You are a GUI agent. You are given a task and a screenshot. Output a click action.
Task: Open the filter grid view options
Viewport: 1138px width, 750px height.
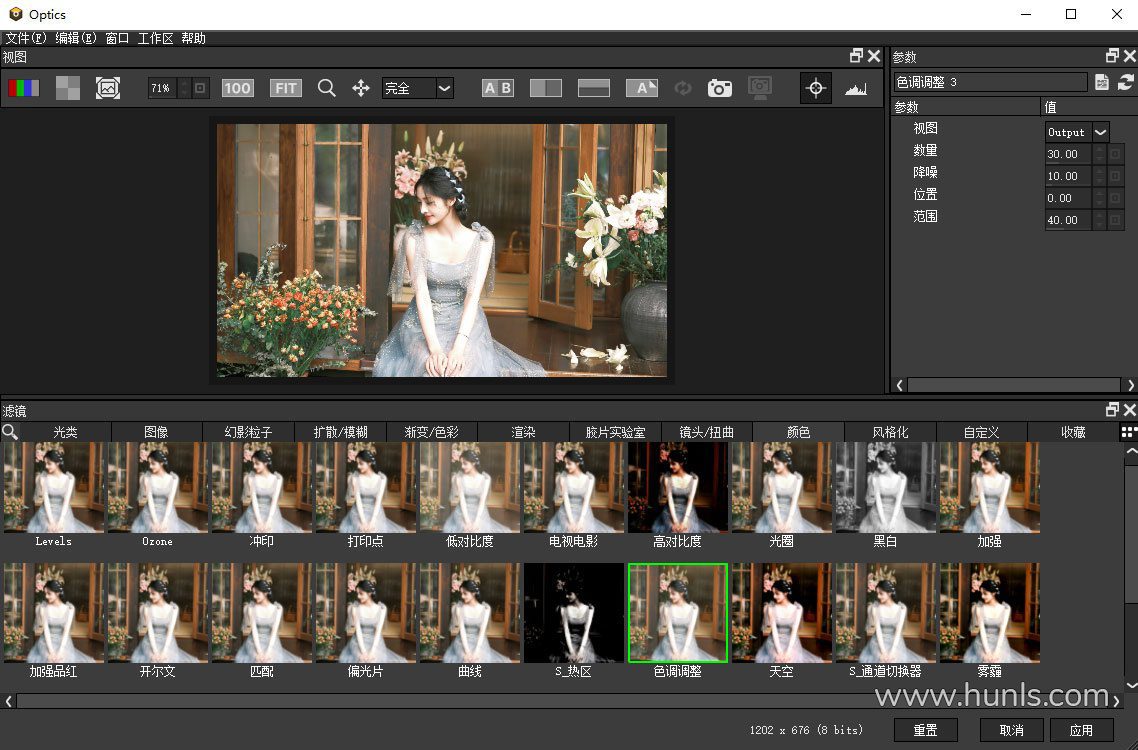[1128, 432]
